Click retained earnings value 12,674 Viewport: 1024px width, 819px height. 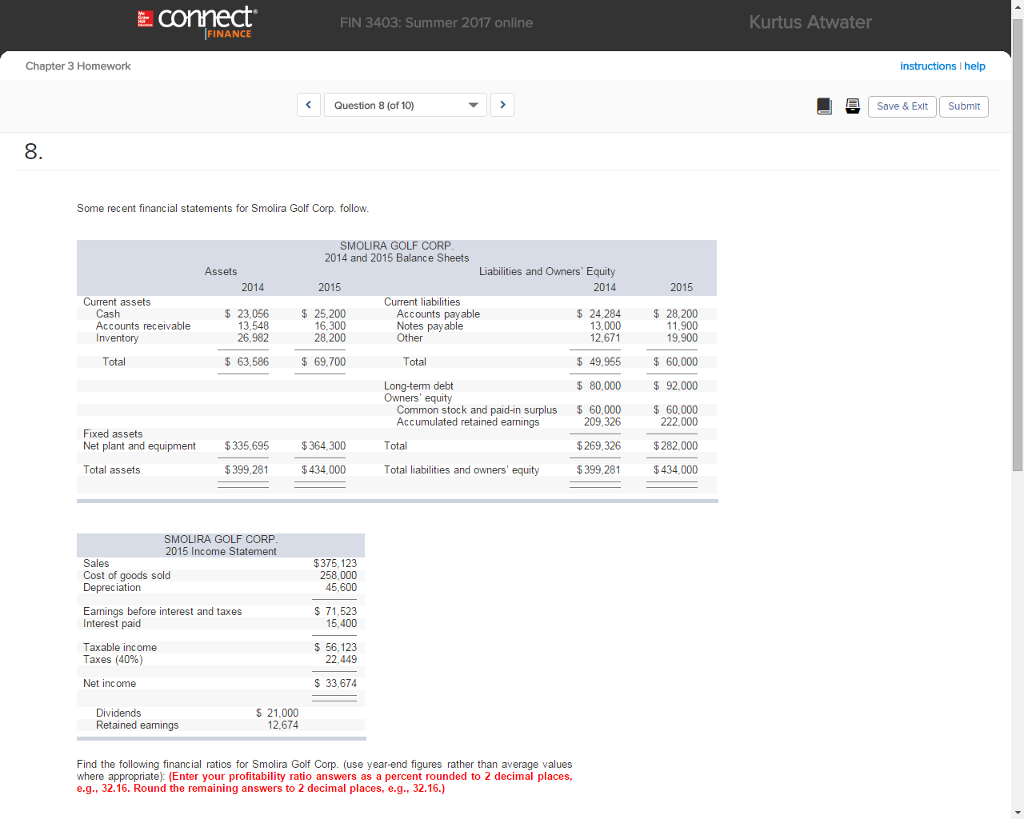283,725
